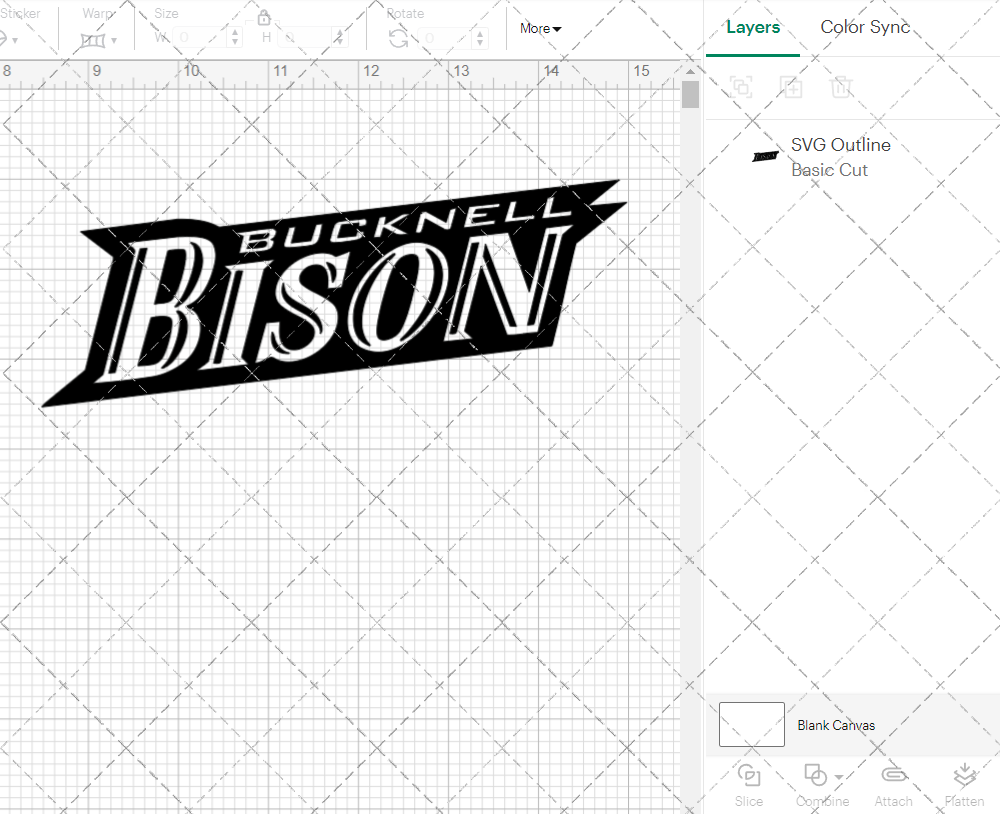Toggle the size aspect ratio lock
1000x814 pixels.
[263, 18]
